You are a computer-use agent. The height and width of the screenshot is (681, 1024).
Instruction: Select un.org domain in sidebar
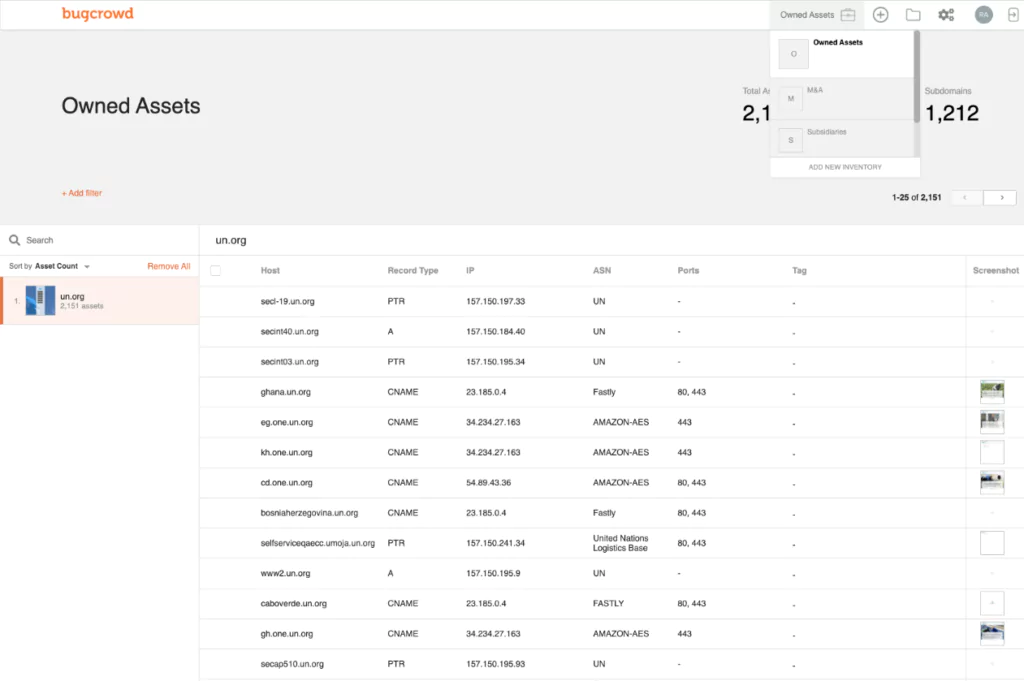coord(100,301)
